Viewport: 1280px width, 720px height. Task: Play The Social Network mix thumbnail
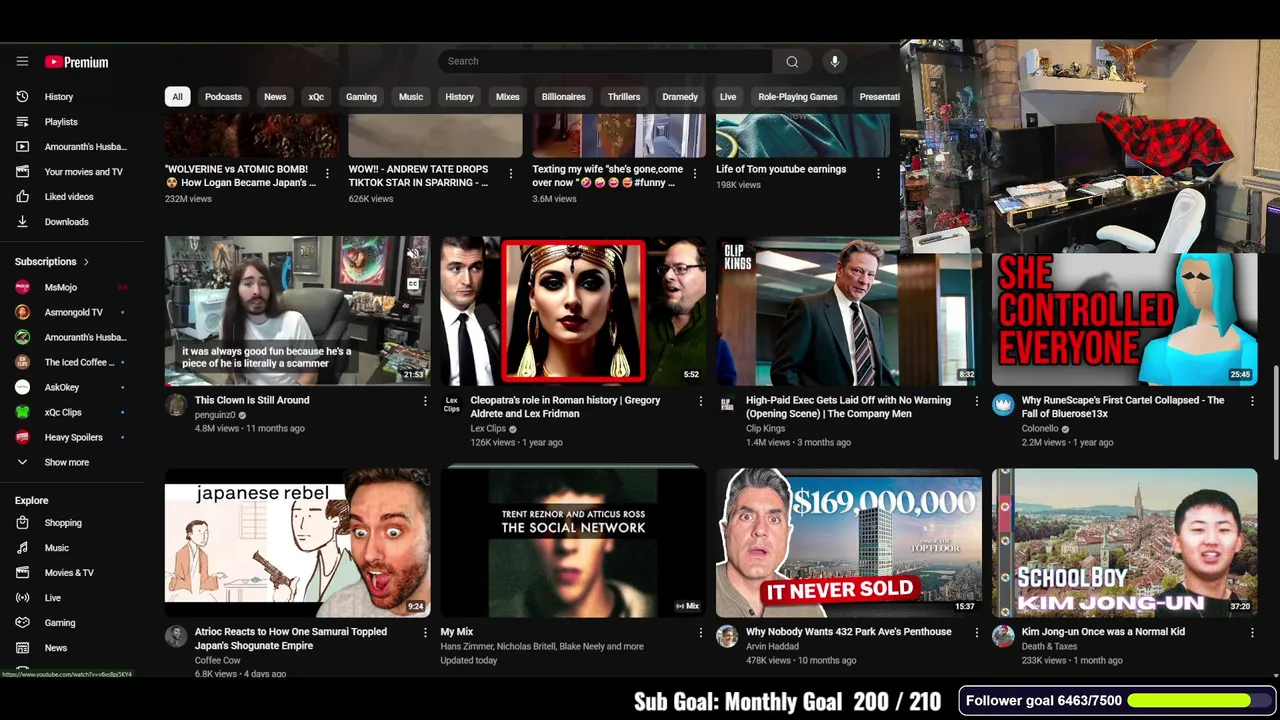(573, 542)
